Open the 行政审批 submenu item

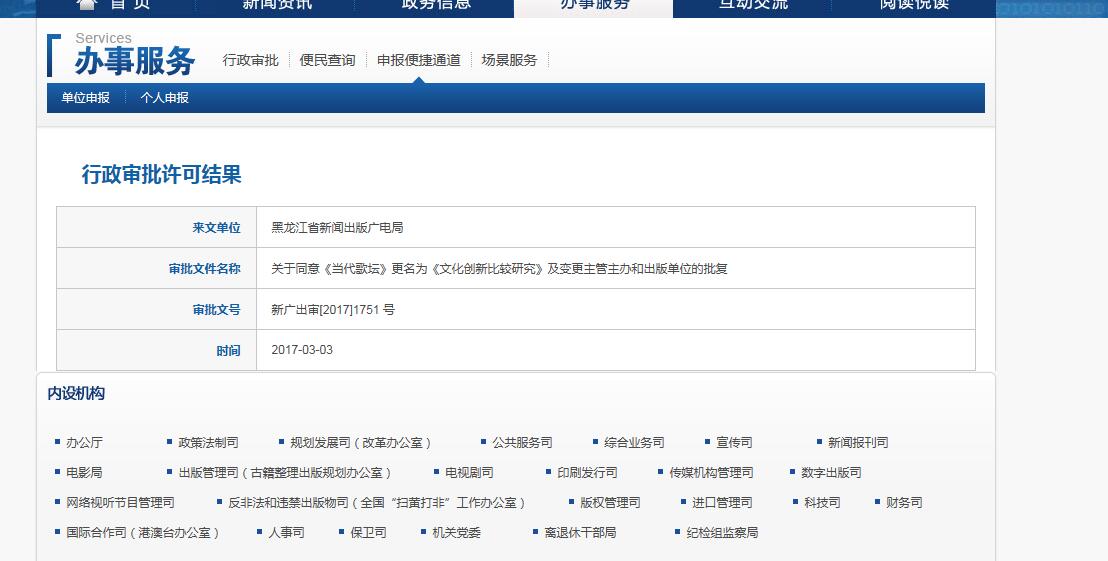[x=250, y=60]
